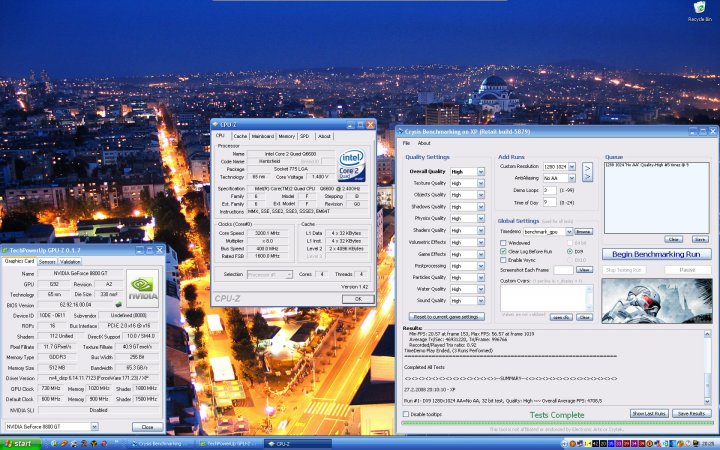
Task: Tick the Disable tooltips checkbox
Action: tap(406, 414)
